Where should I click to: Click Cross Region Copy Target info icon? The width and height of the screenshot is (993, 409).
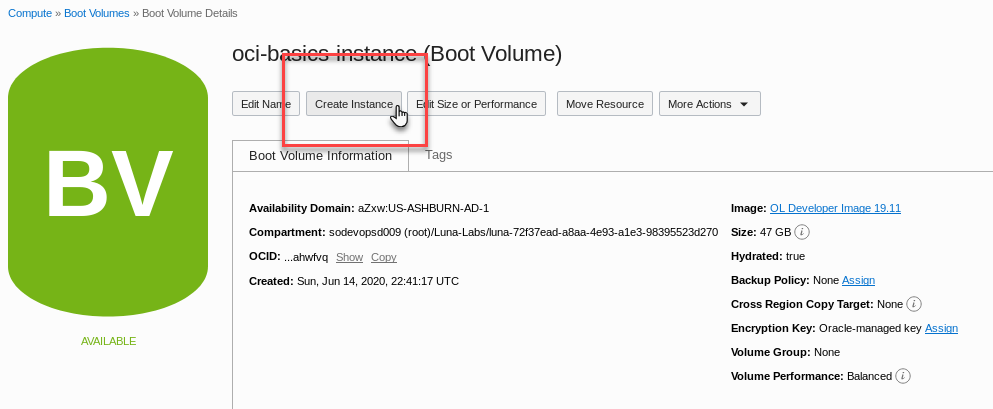913,304
